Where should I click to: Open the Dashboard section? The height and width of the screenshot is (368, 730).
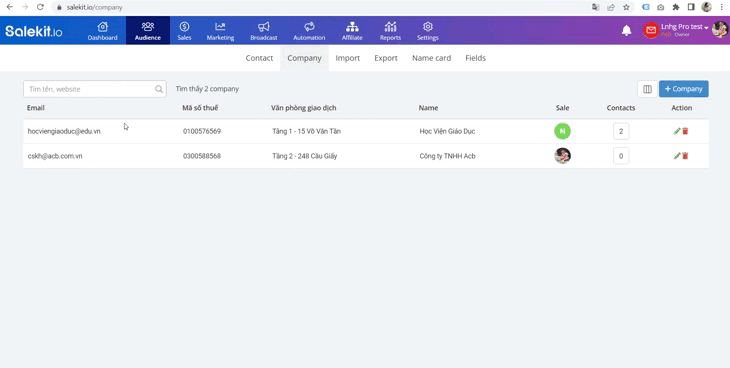[102, 31]
